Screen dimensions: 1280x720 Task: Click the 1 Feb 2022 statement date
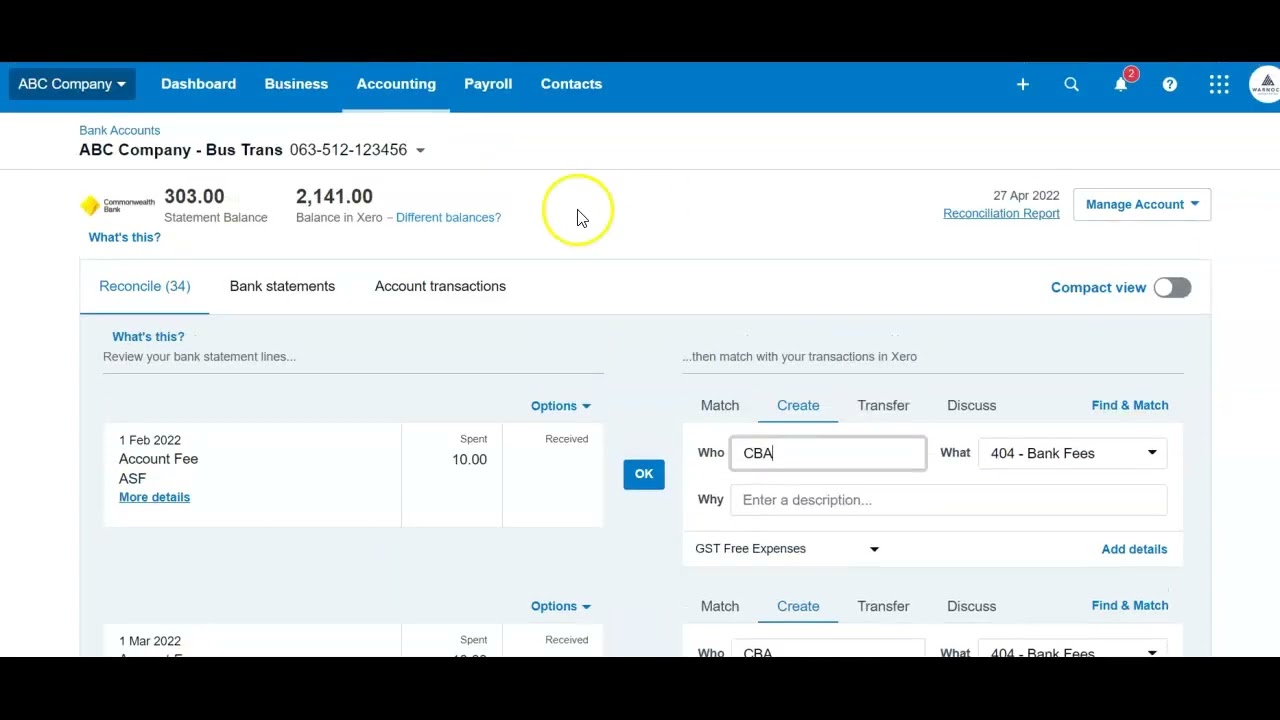coord(150,440)
